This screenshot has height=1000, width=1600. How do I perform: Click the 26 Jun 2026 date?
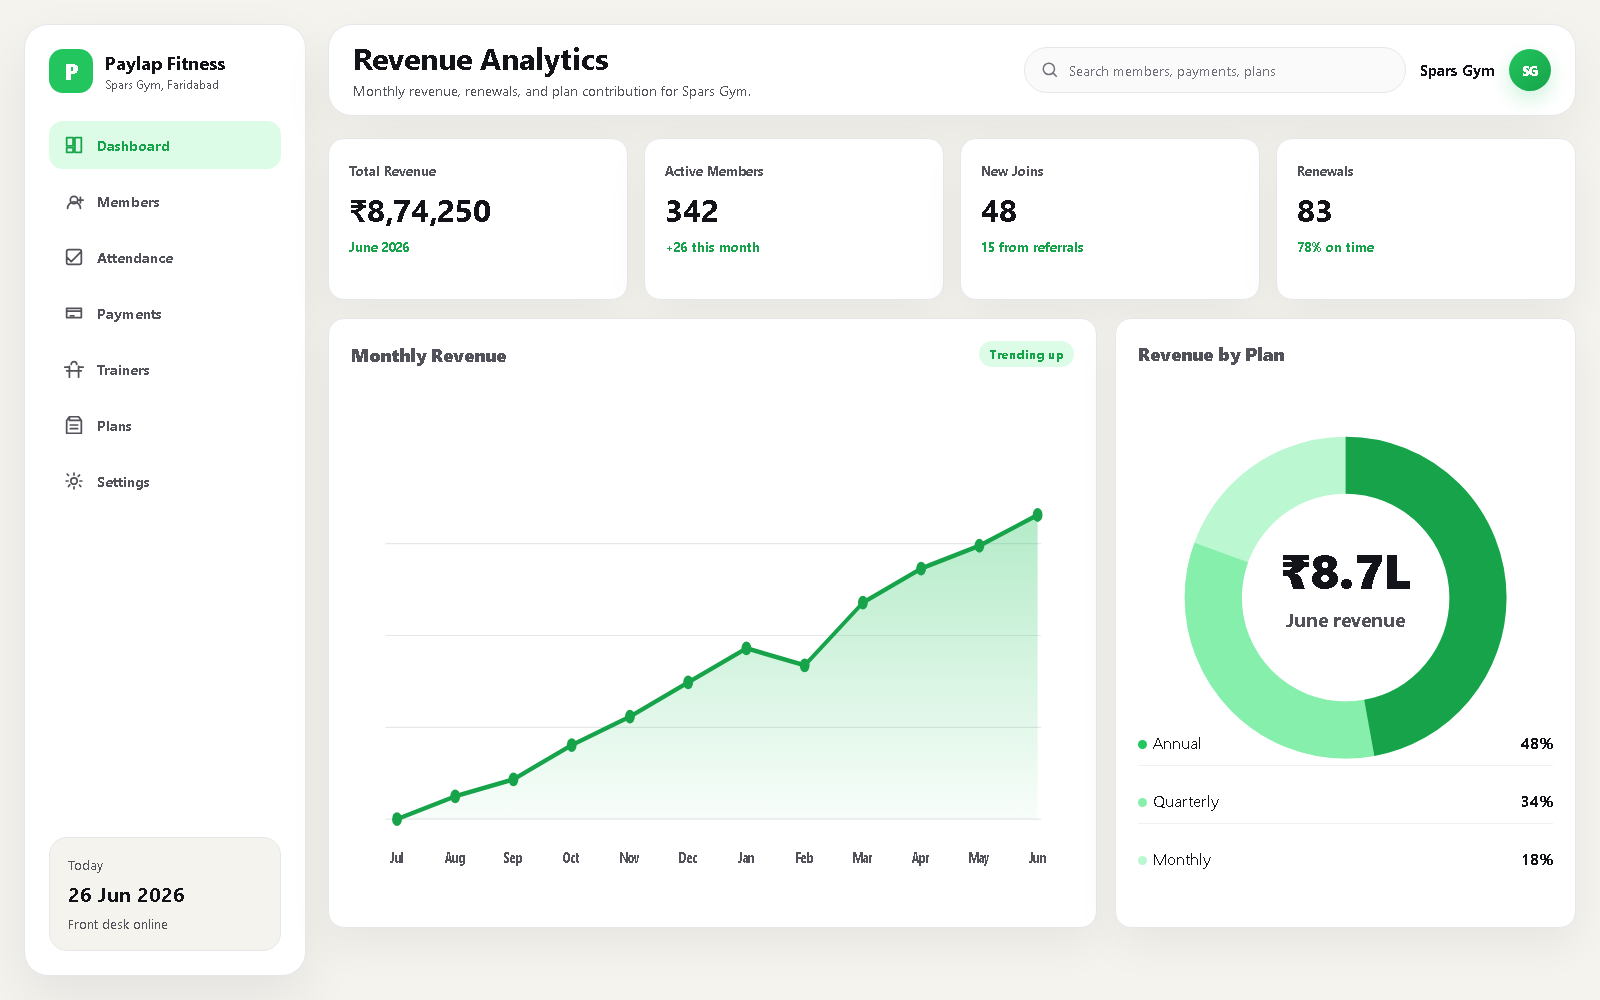[x=126, y=895]
